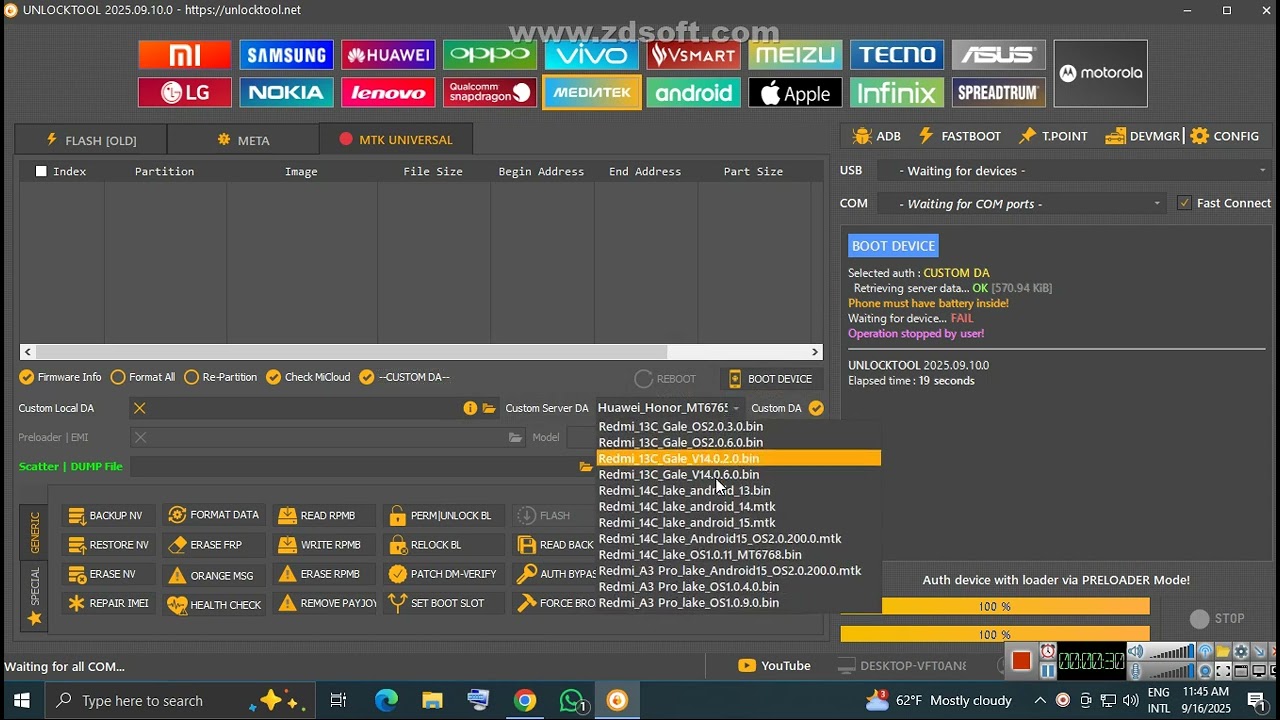This screenshot has width=1280, height=720.
Task: Select the LG brand icon
Action: [185, 93]
